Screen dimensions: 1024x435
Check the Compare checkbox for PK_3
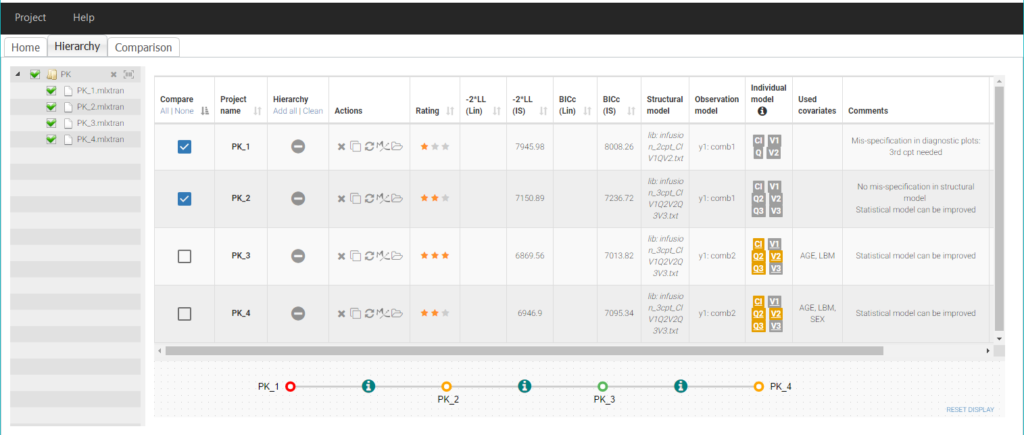pos(184,257)
